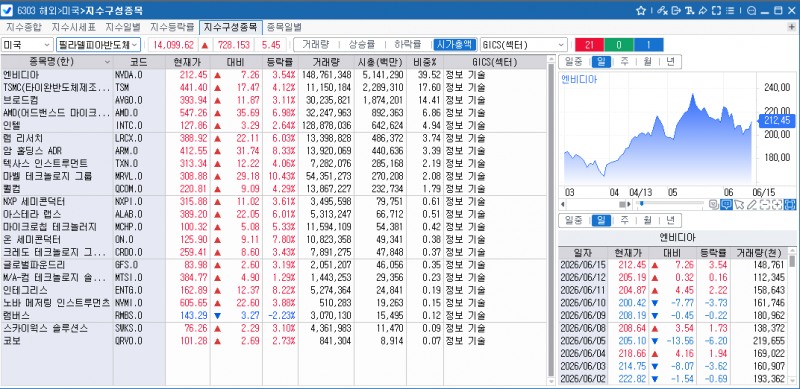Switch to the 지수등락률 tab

pyautogui.click(x=172, y=27)
